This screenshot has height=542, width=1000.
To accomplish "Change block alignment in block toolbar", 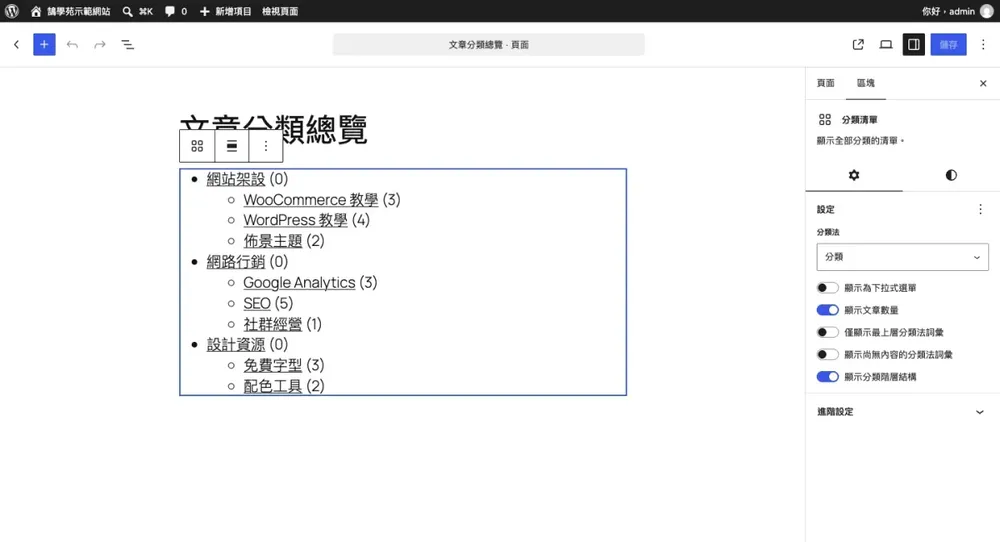I will click(x=232, y=146).
